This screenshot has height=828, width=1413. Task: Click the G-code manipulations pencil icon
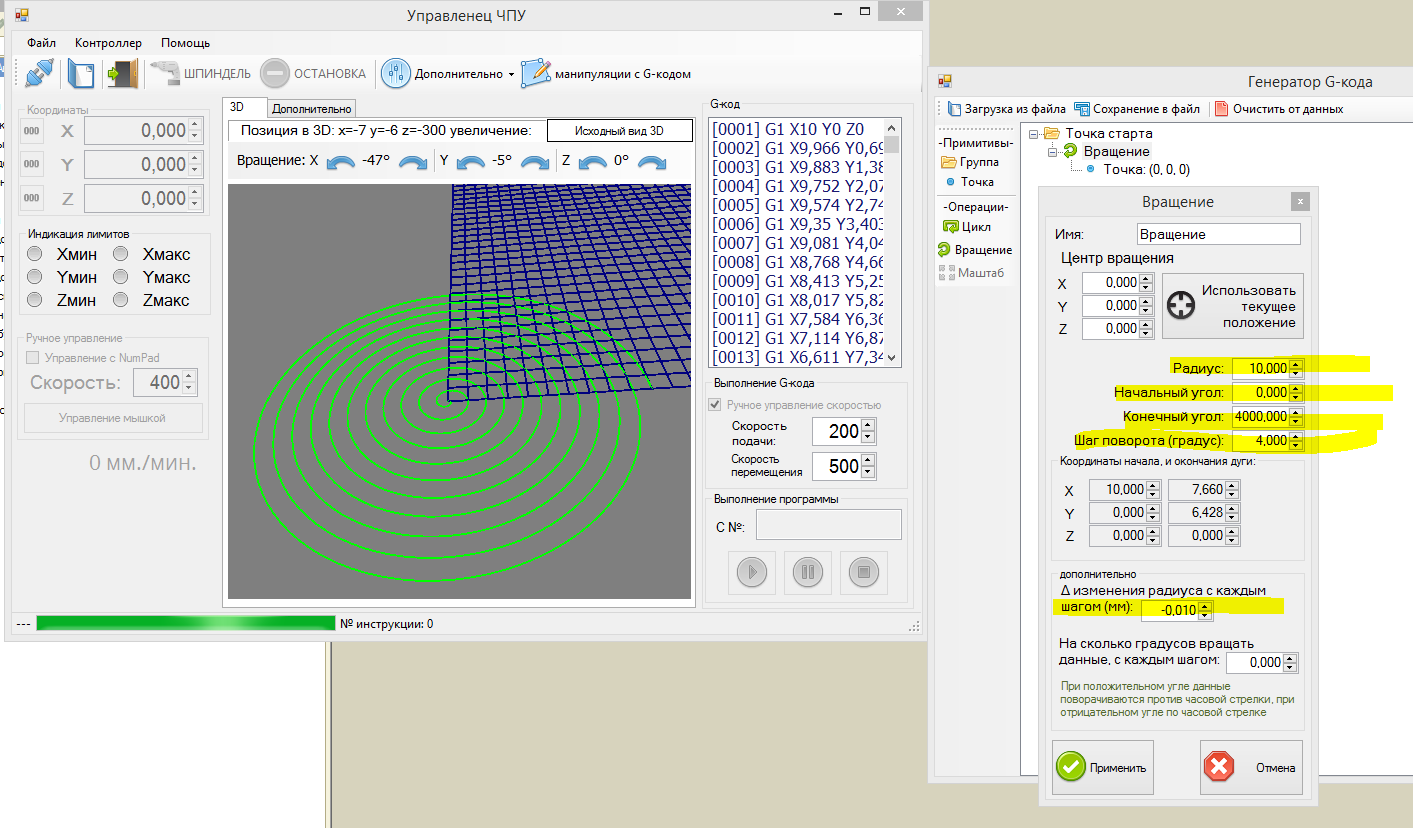(536, 73)
